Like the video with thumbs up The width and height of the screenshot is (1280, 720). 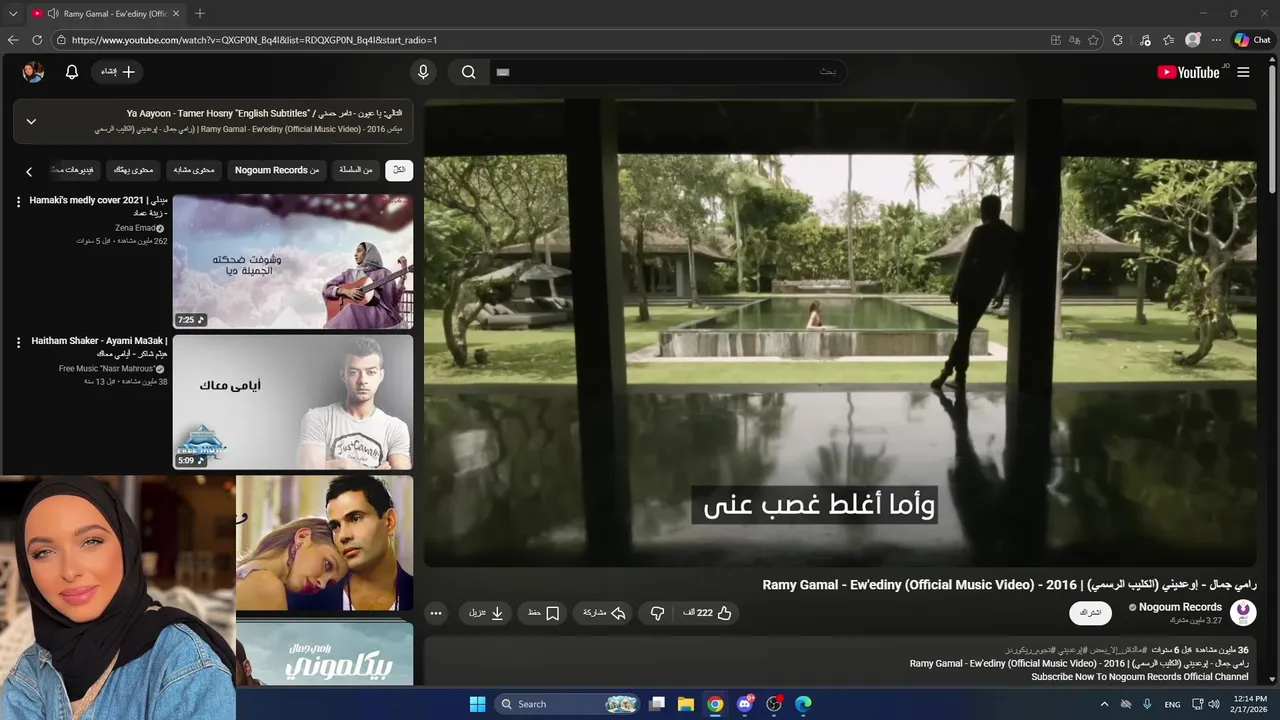click(708, 613)
